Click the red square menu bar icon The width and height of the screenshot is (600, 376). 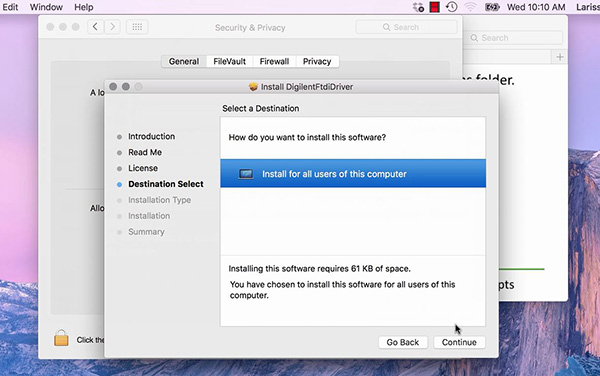(x=435, y=7)
